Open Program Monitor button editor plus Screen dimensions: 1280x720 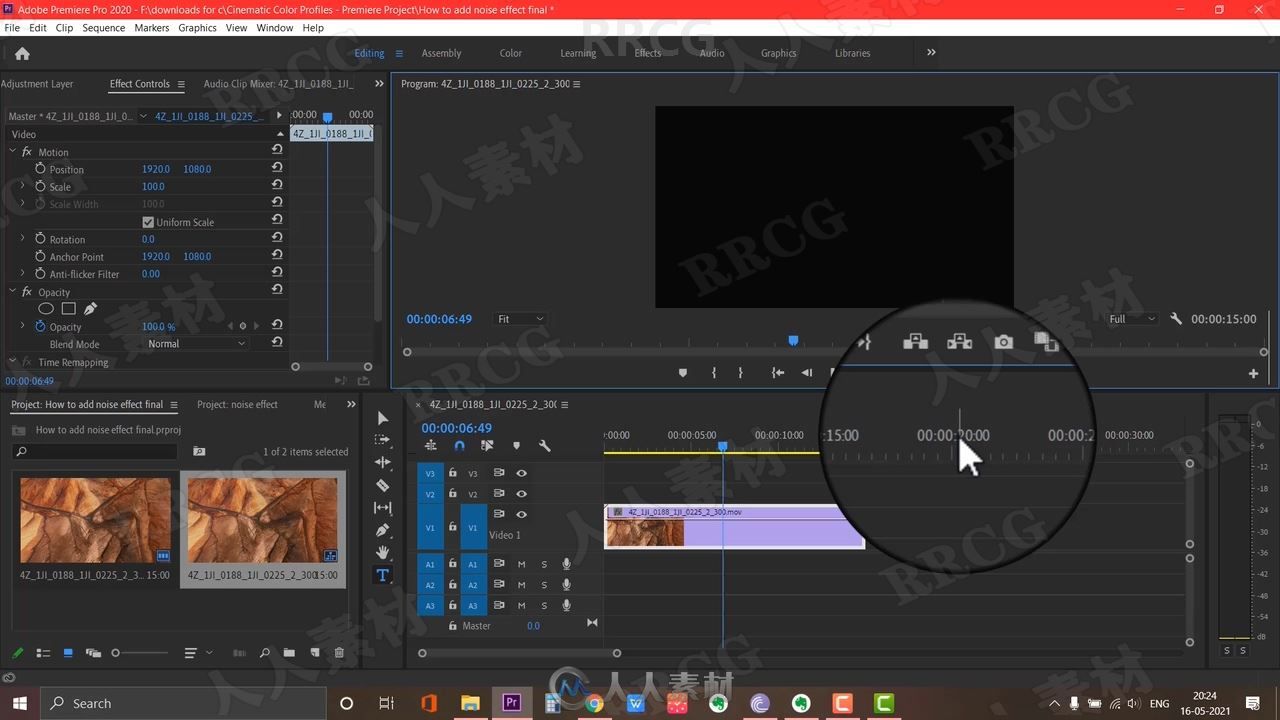click(1253, 373)
